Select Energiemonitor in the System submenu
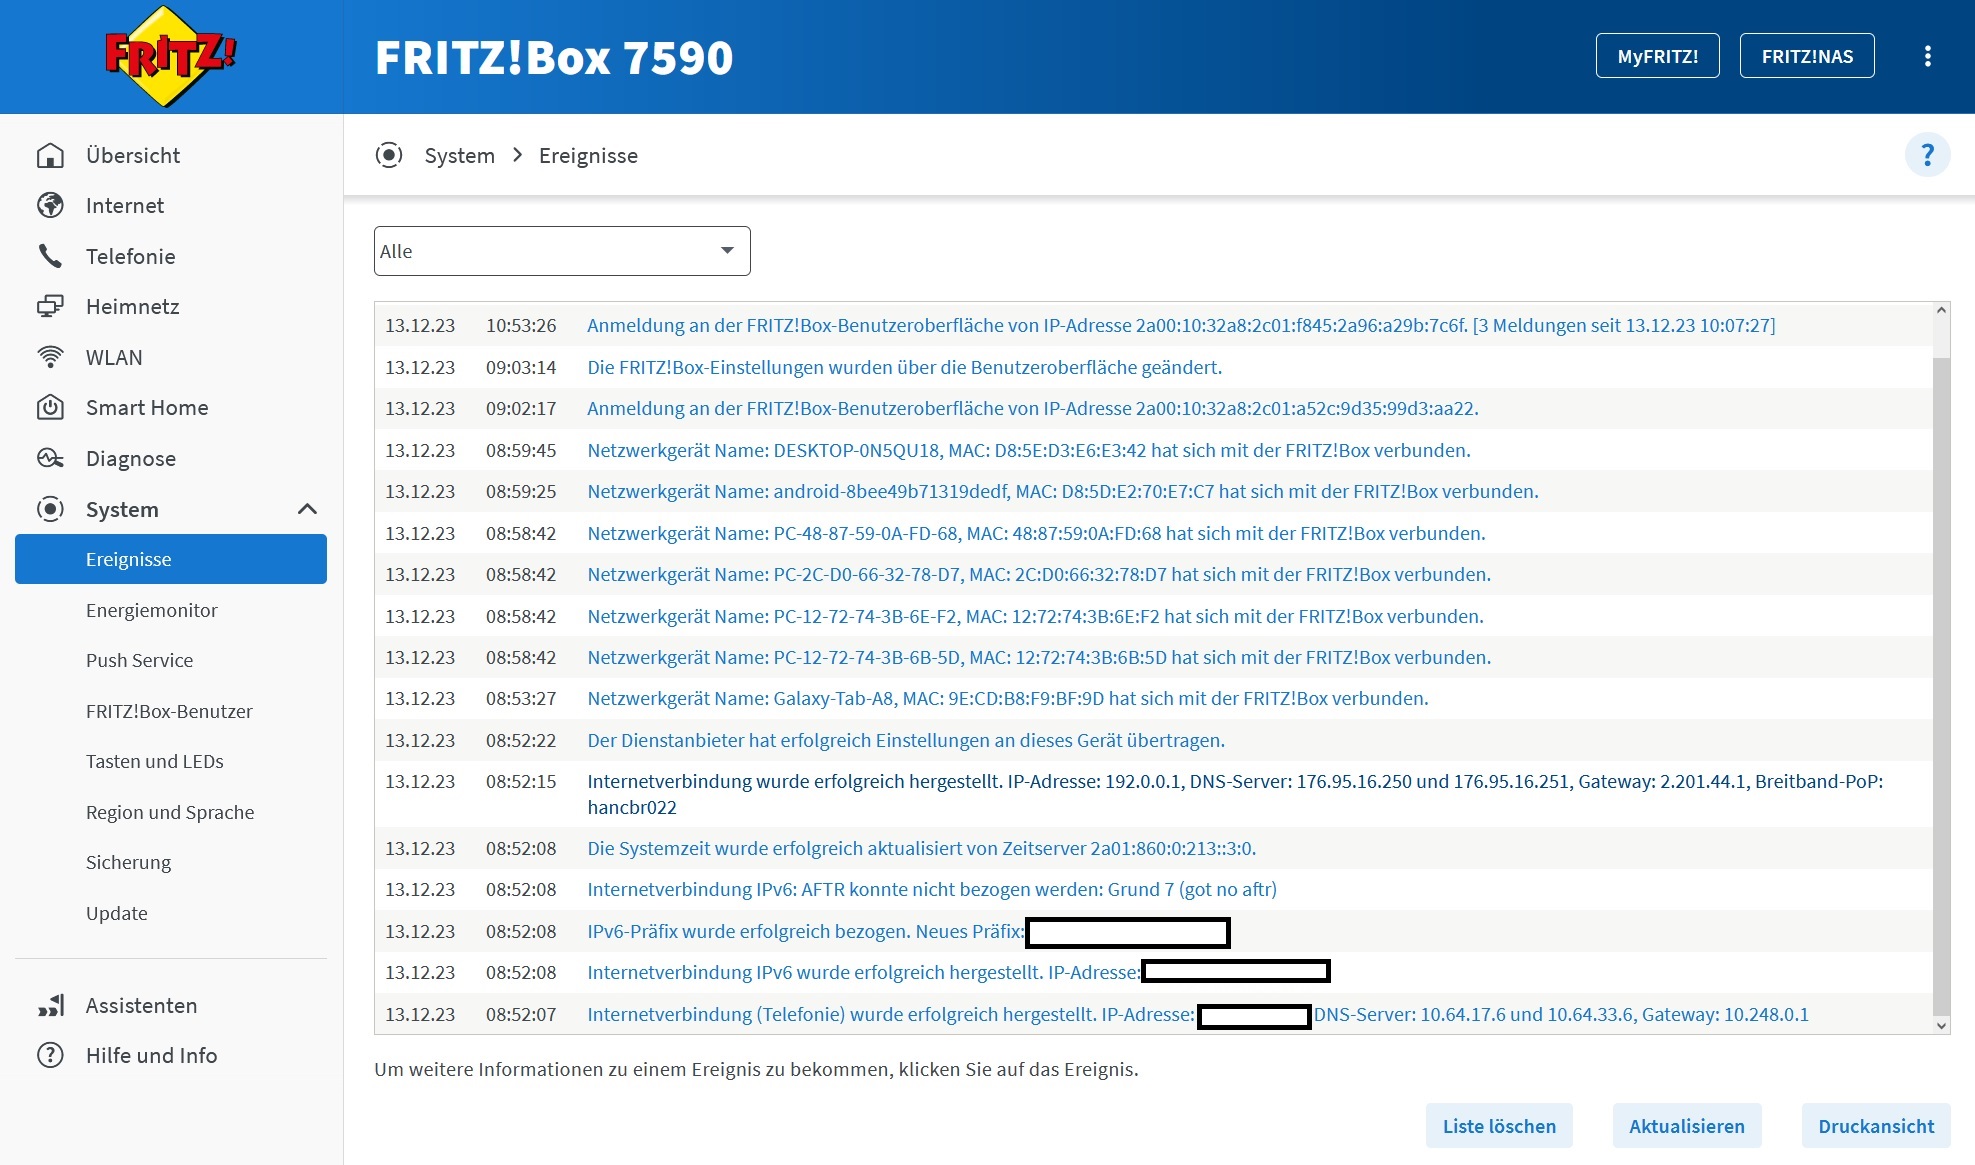1975x1165 pixels. pos(151,610)
